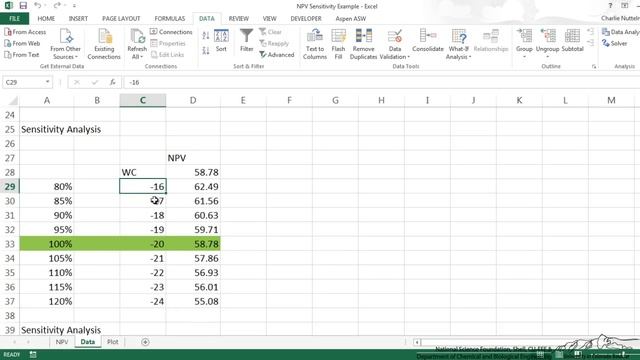Open the FILE tab
640x360 pixels.
[14, 18]
